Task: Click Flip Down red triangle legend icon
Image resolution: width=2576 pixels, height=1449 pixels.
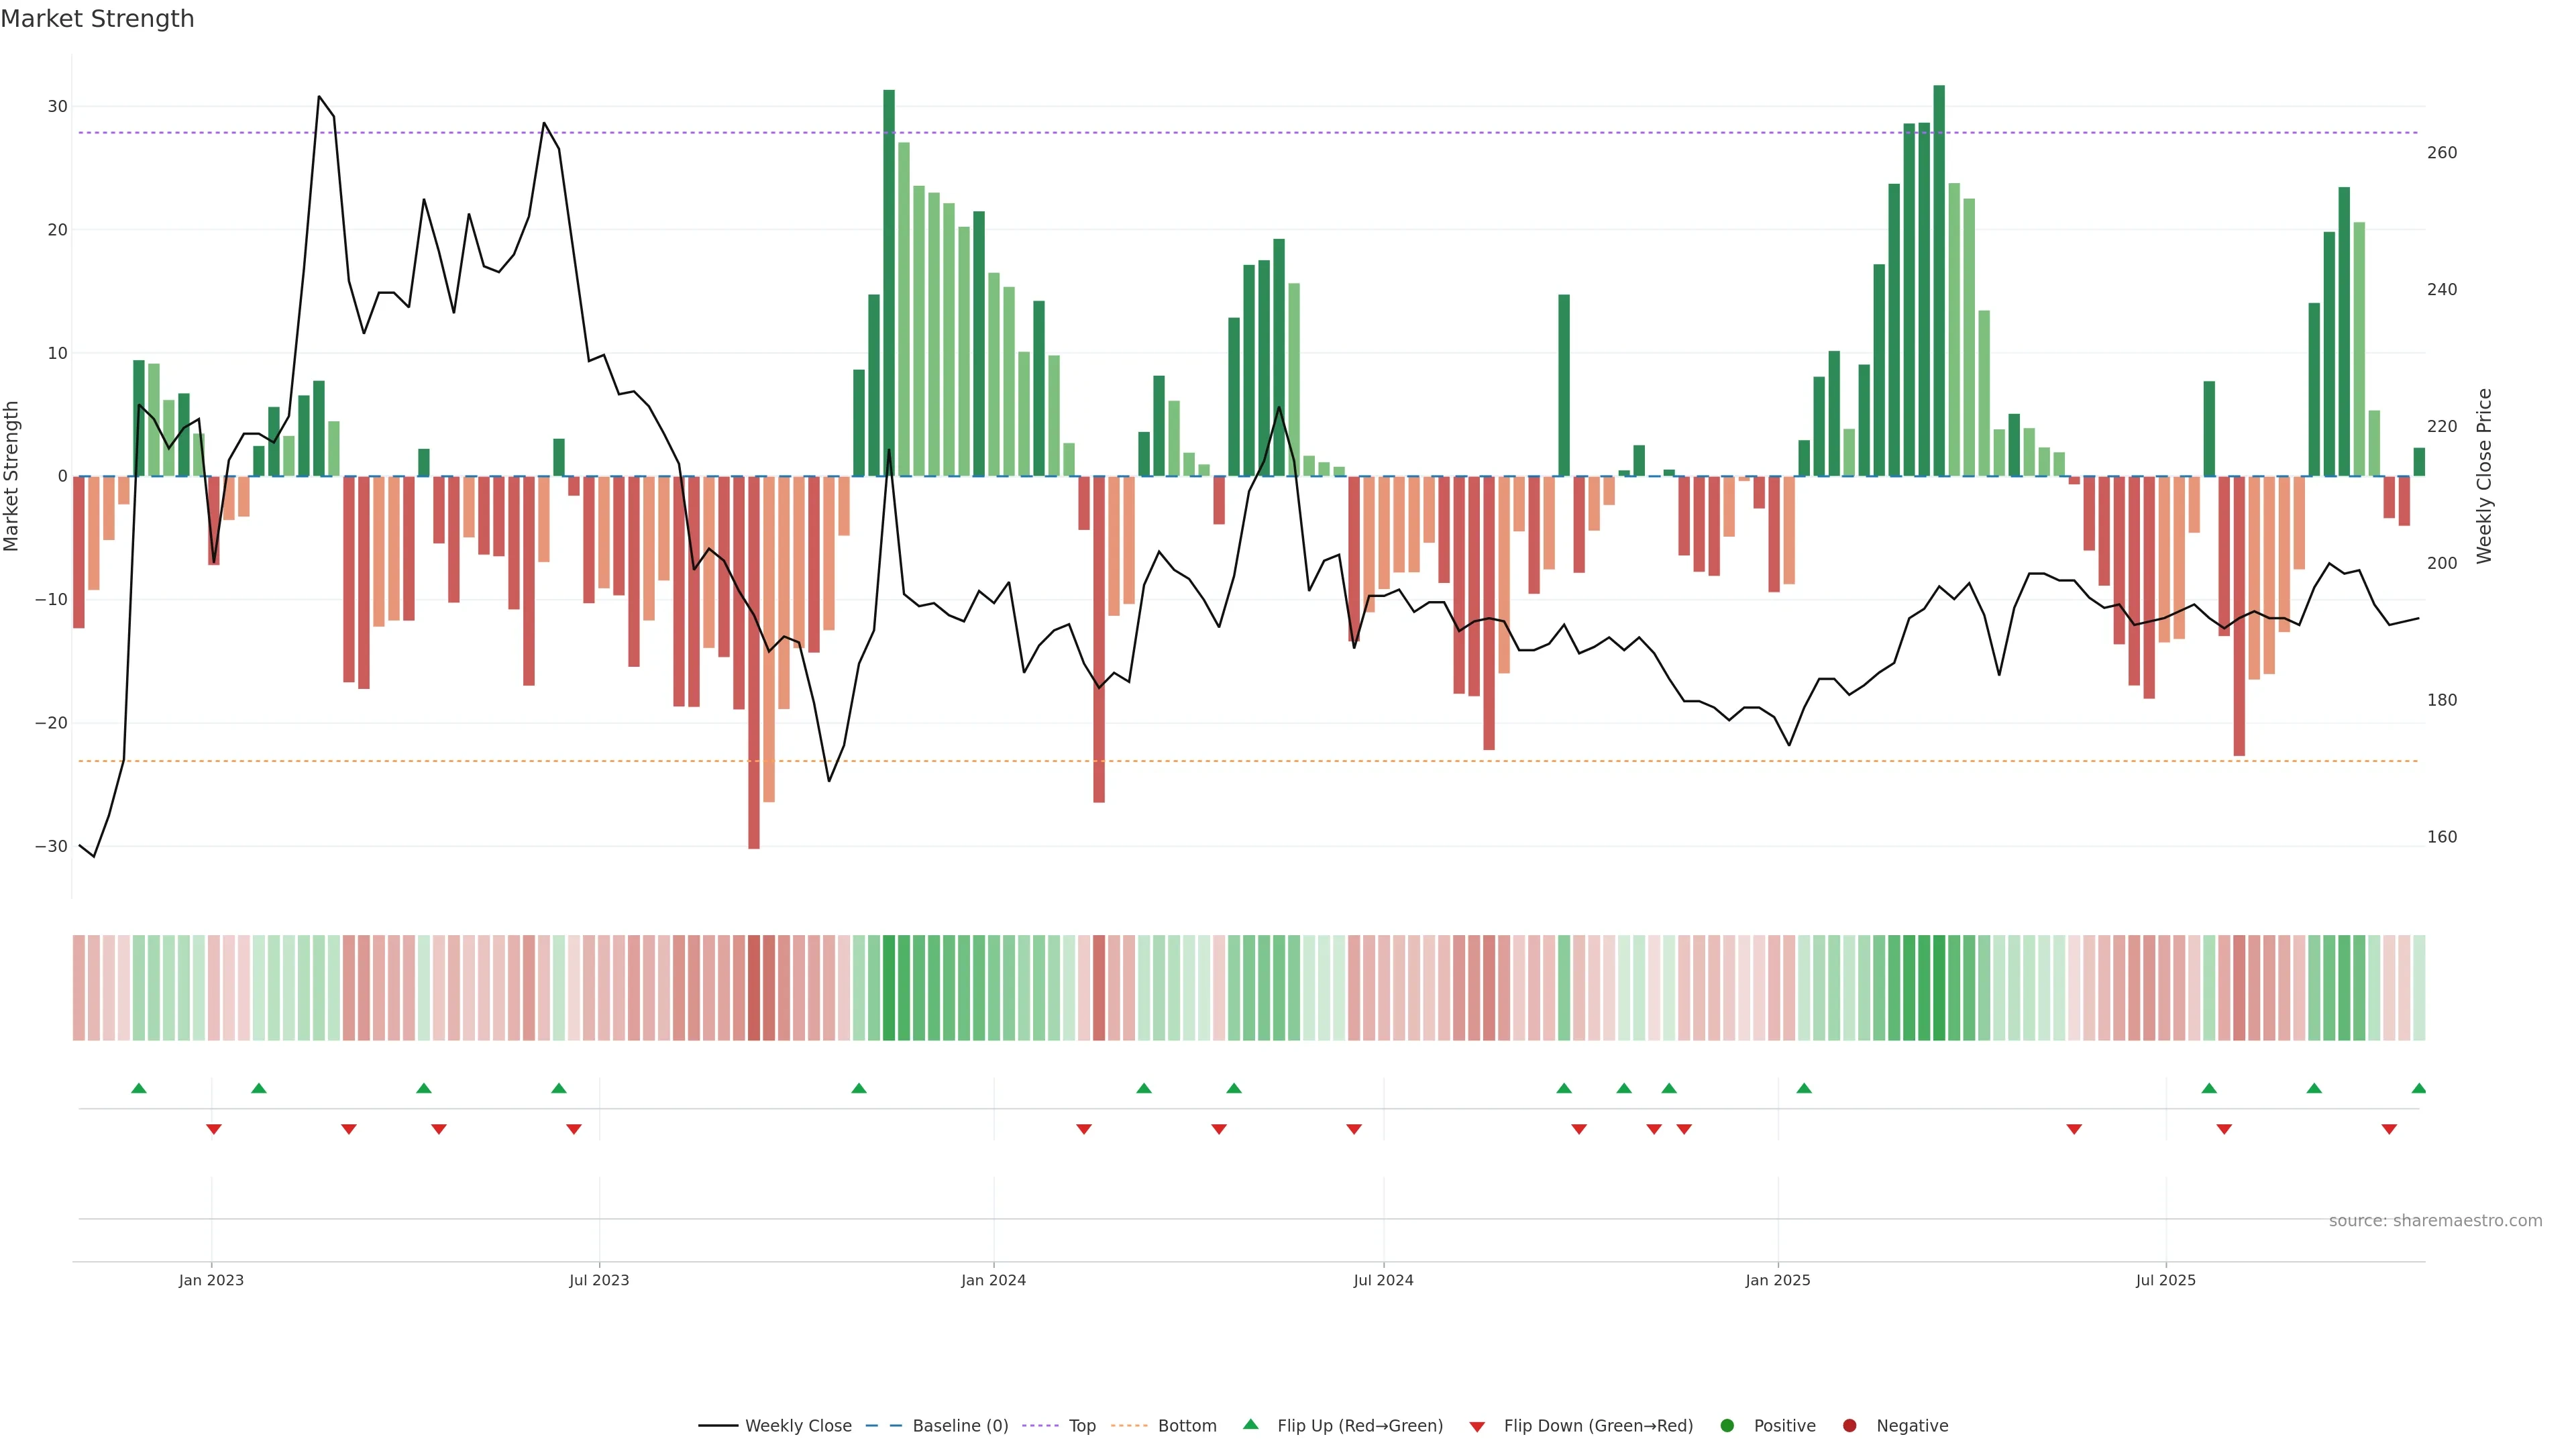Action: tap(1477, 1427)
